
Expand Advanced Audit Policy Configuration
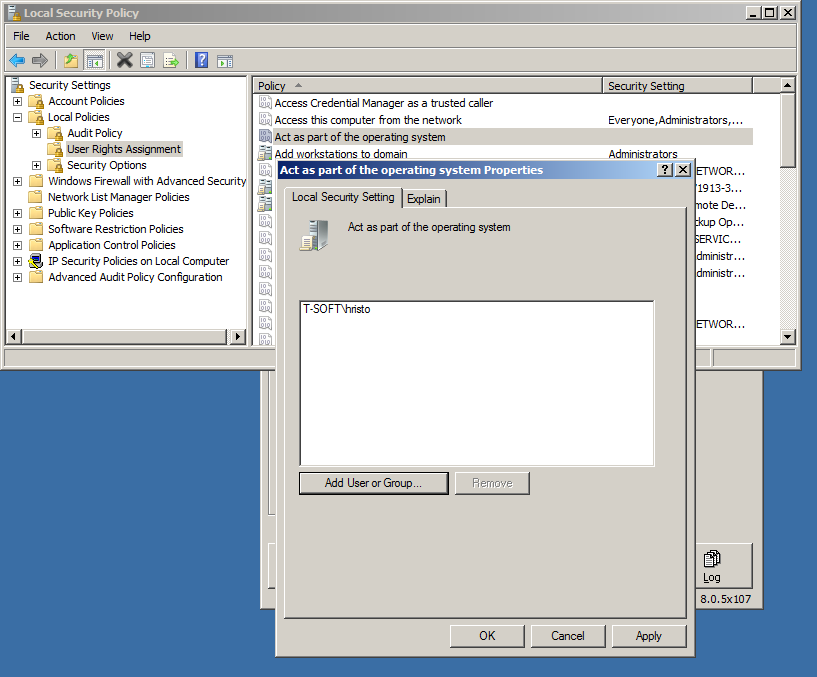pyautogui.click(x=16, y=276)
